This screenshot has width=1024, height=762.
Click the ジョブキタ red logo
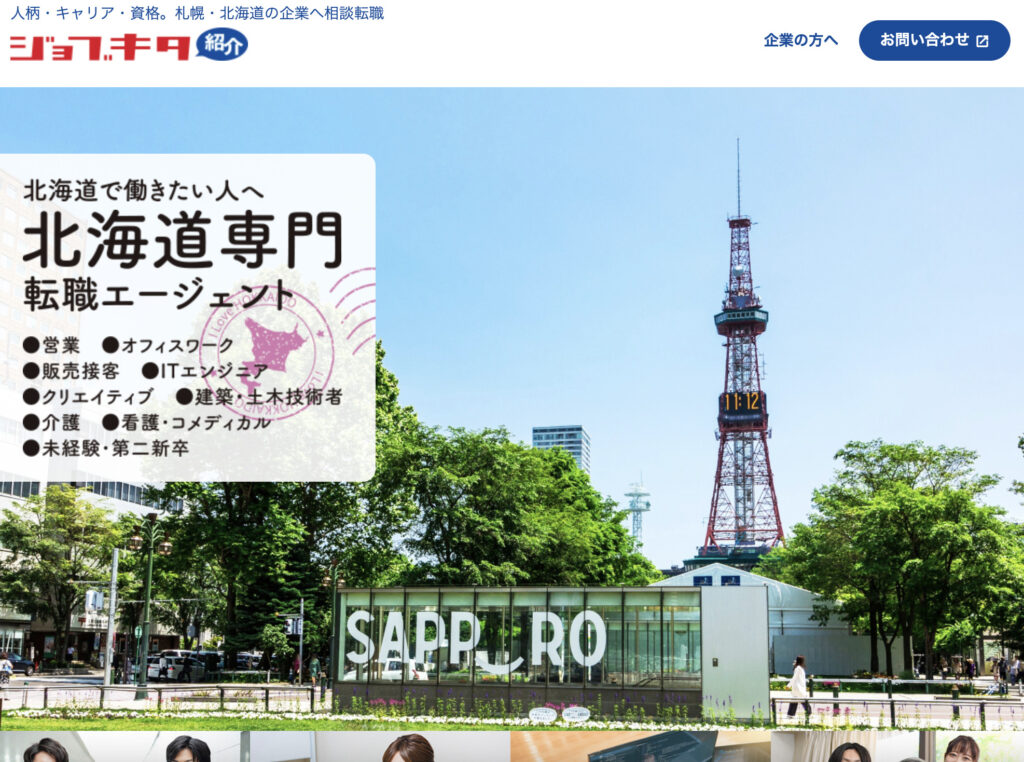tap(100, 47)
